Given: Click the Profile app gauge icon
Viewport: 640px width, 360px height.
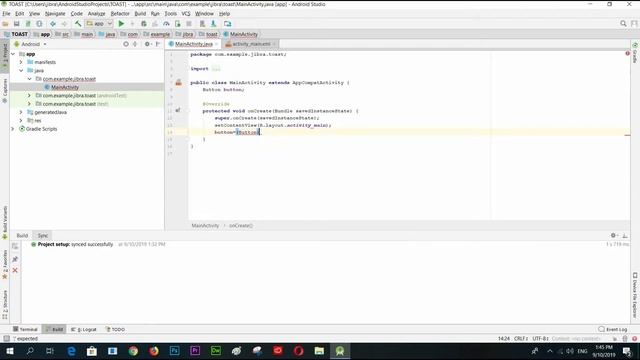Looking at the screenshot, I should [166, 24].
